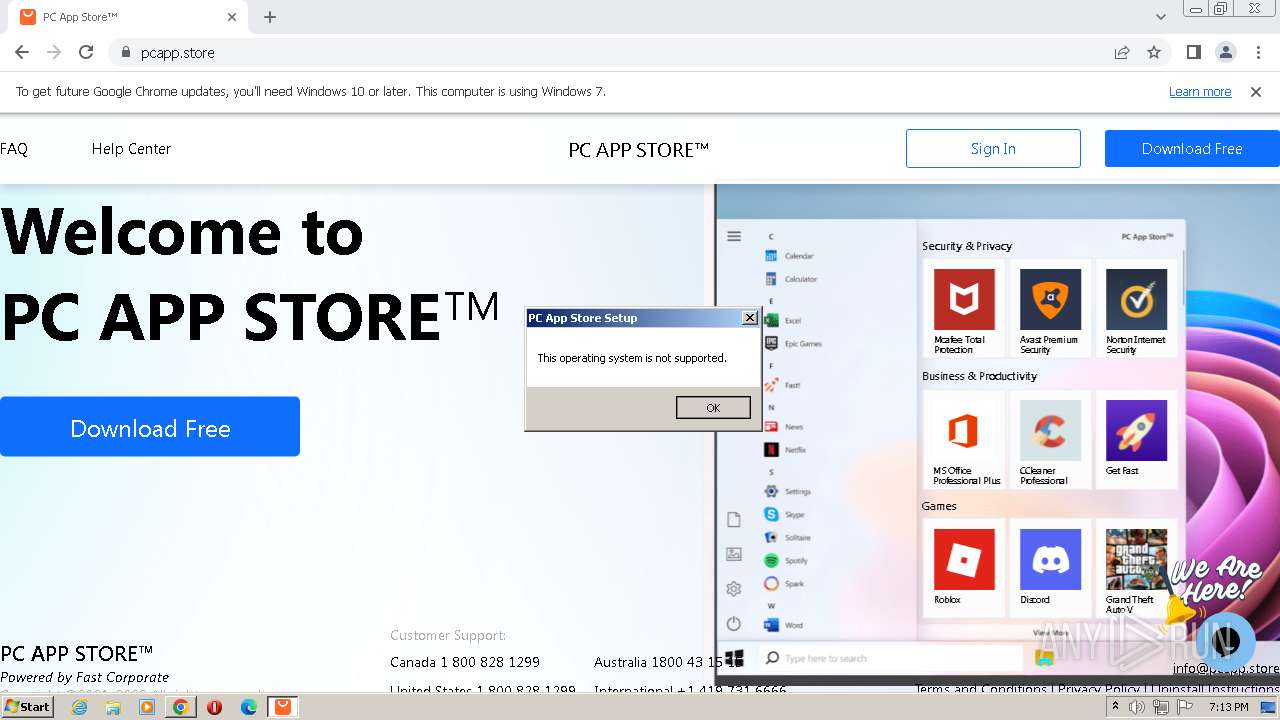This screenshot has height=720, width=1280.
Task: Click the preview Type here to search box
Action: tap(890, 657)
